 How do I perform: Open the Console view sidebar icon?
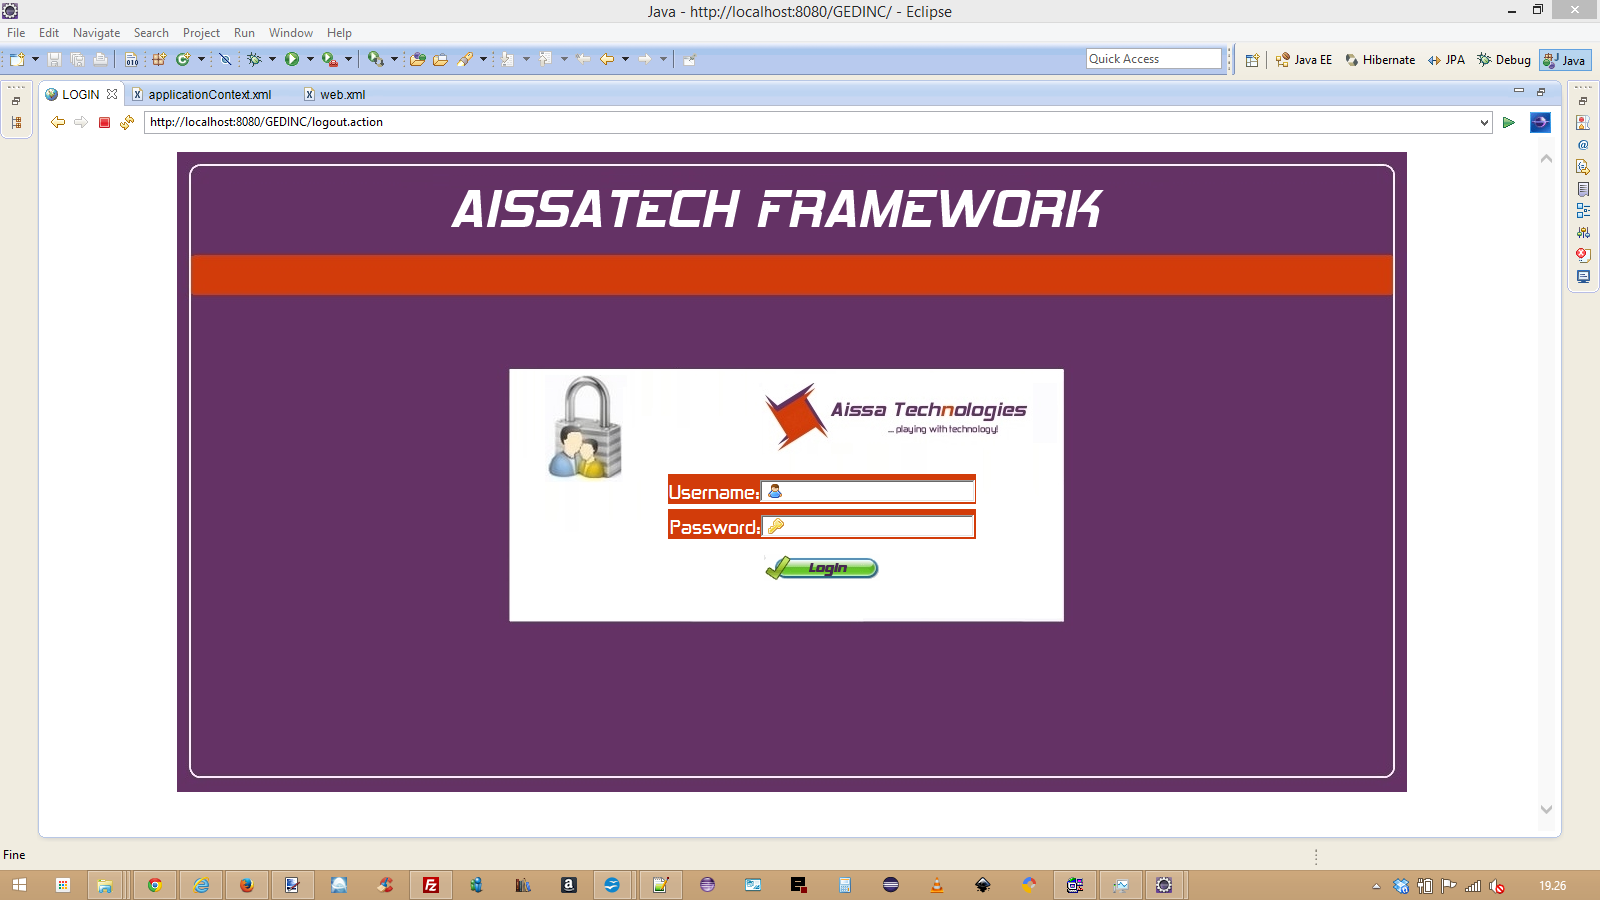[x=1583, y=277]
